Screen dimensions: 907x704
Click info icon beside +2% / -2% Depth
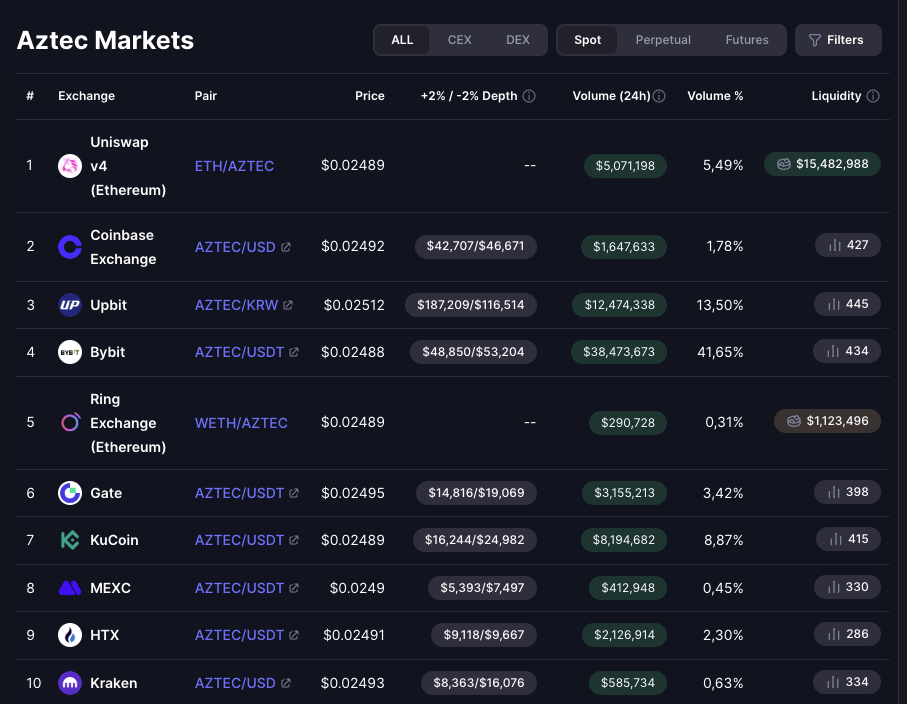529,96
